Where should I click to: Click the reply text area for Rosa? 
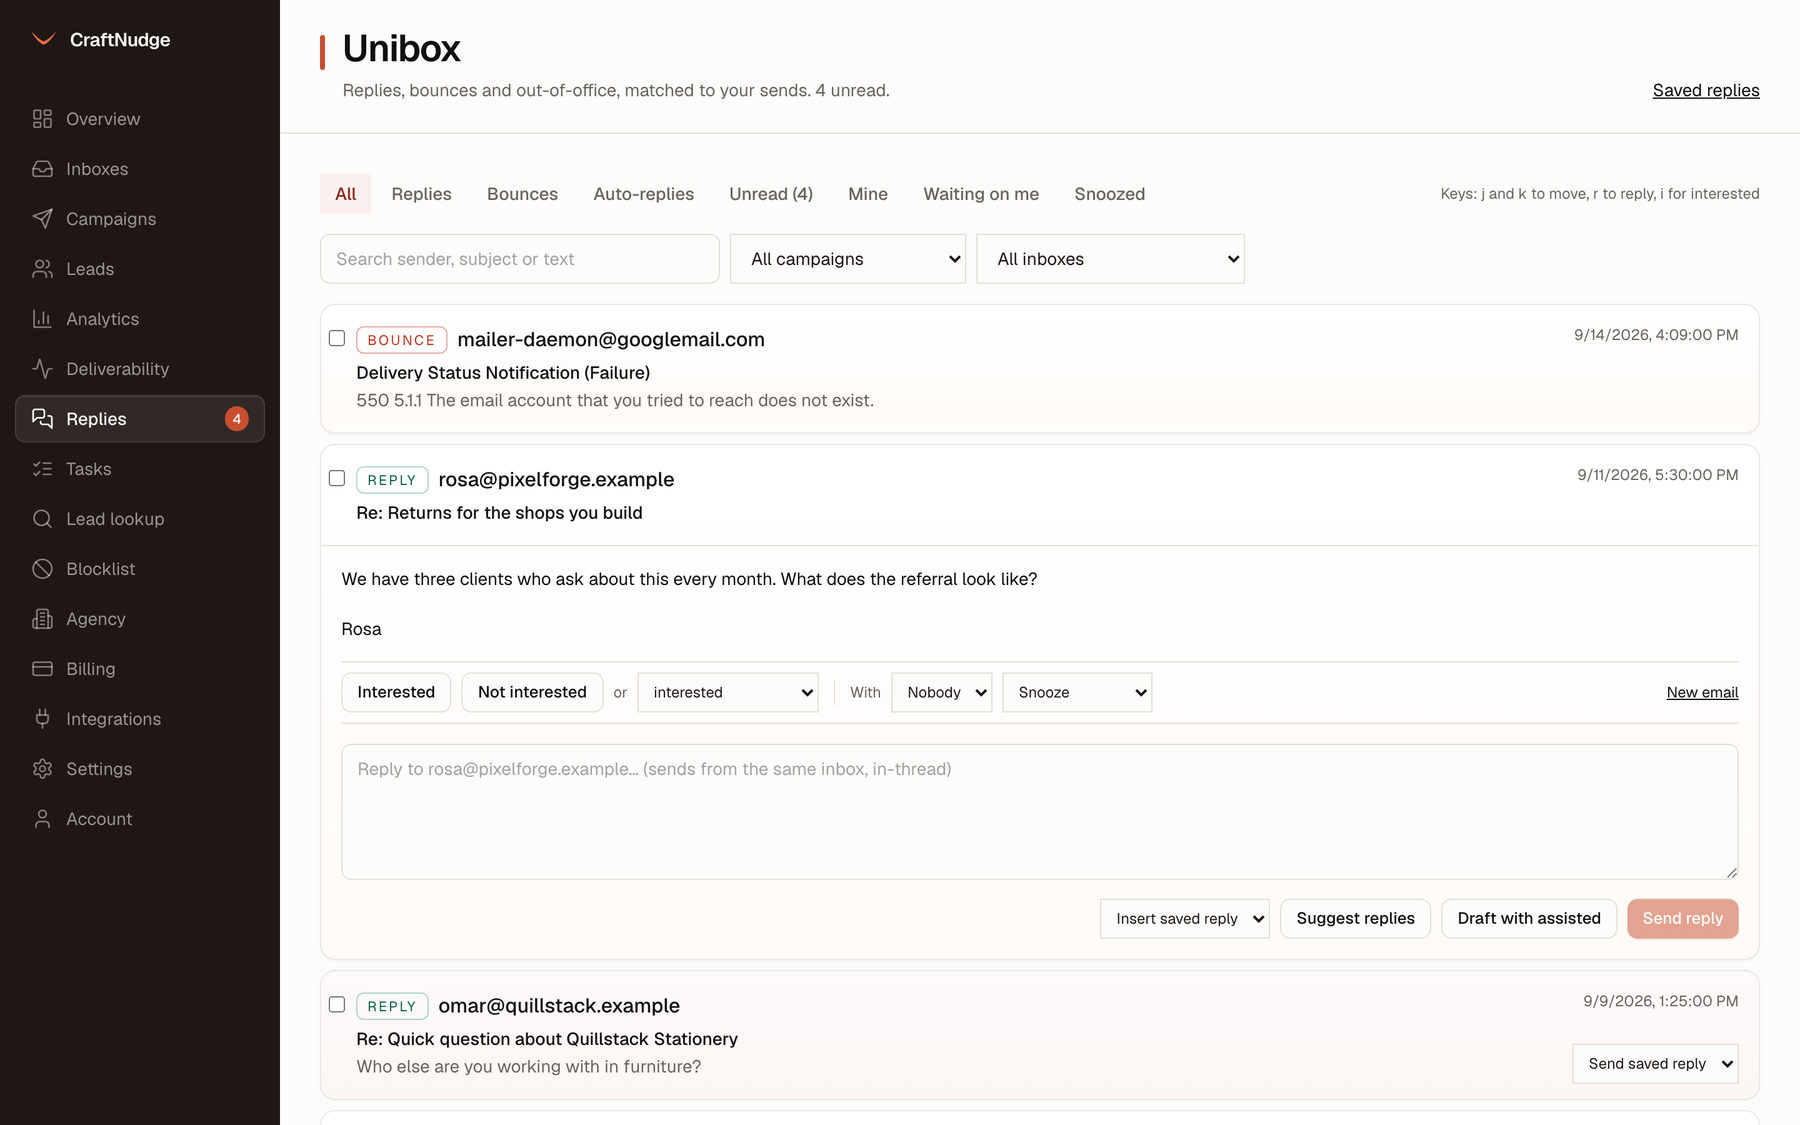(x=1040, y=812)
